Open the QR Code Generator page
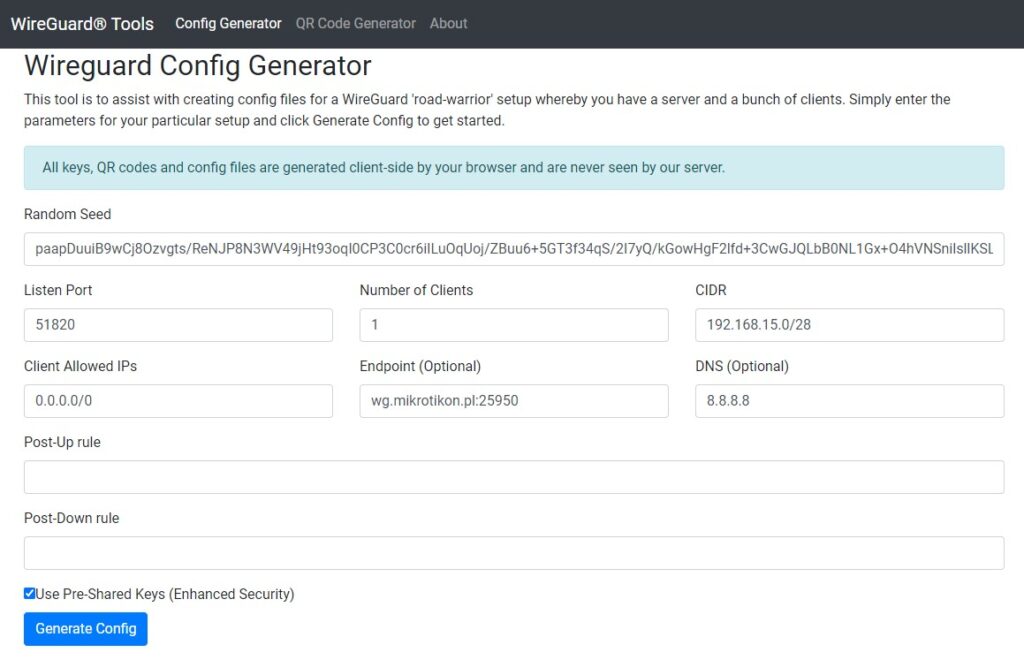Image resolution: width=1024 pixels, height=660 pixels. [355, 24]
